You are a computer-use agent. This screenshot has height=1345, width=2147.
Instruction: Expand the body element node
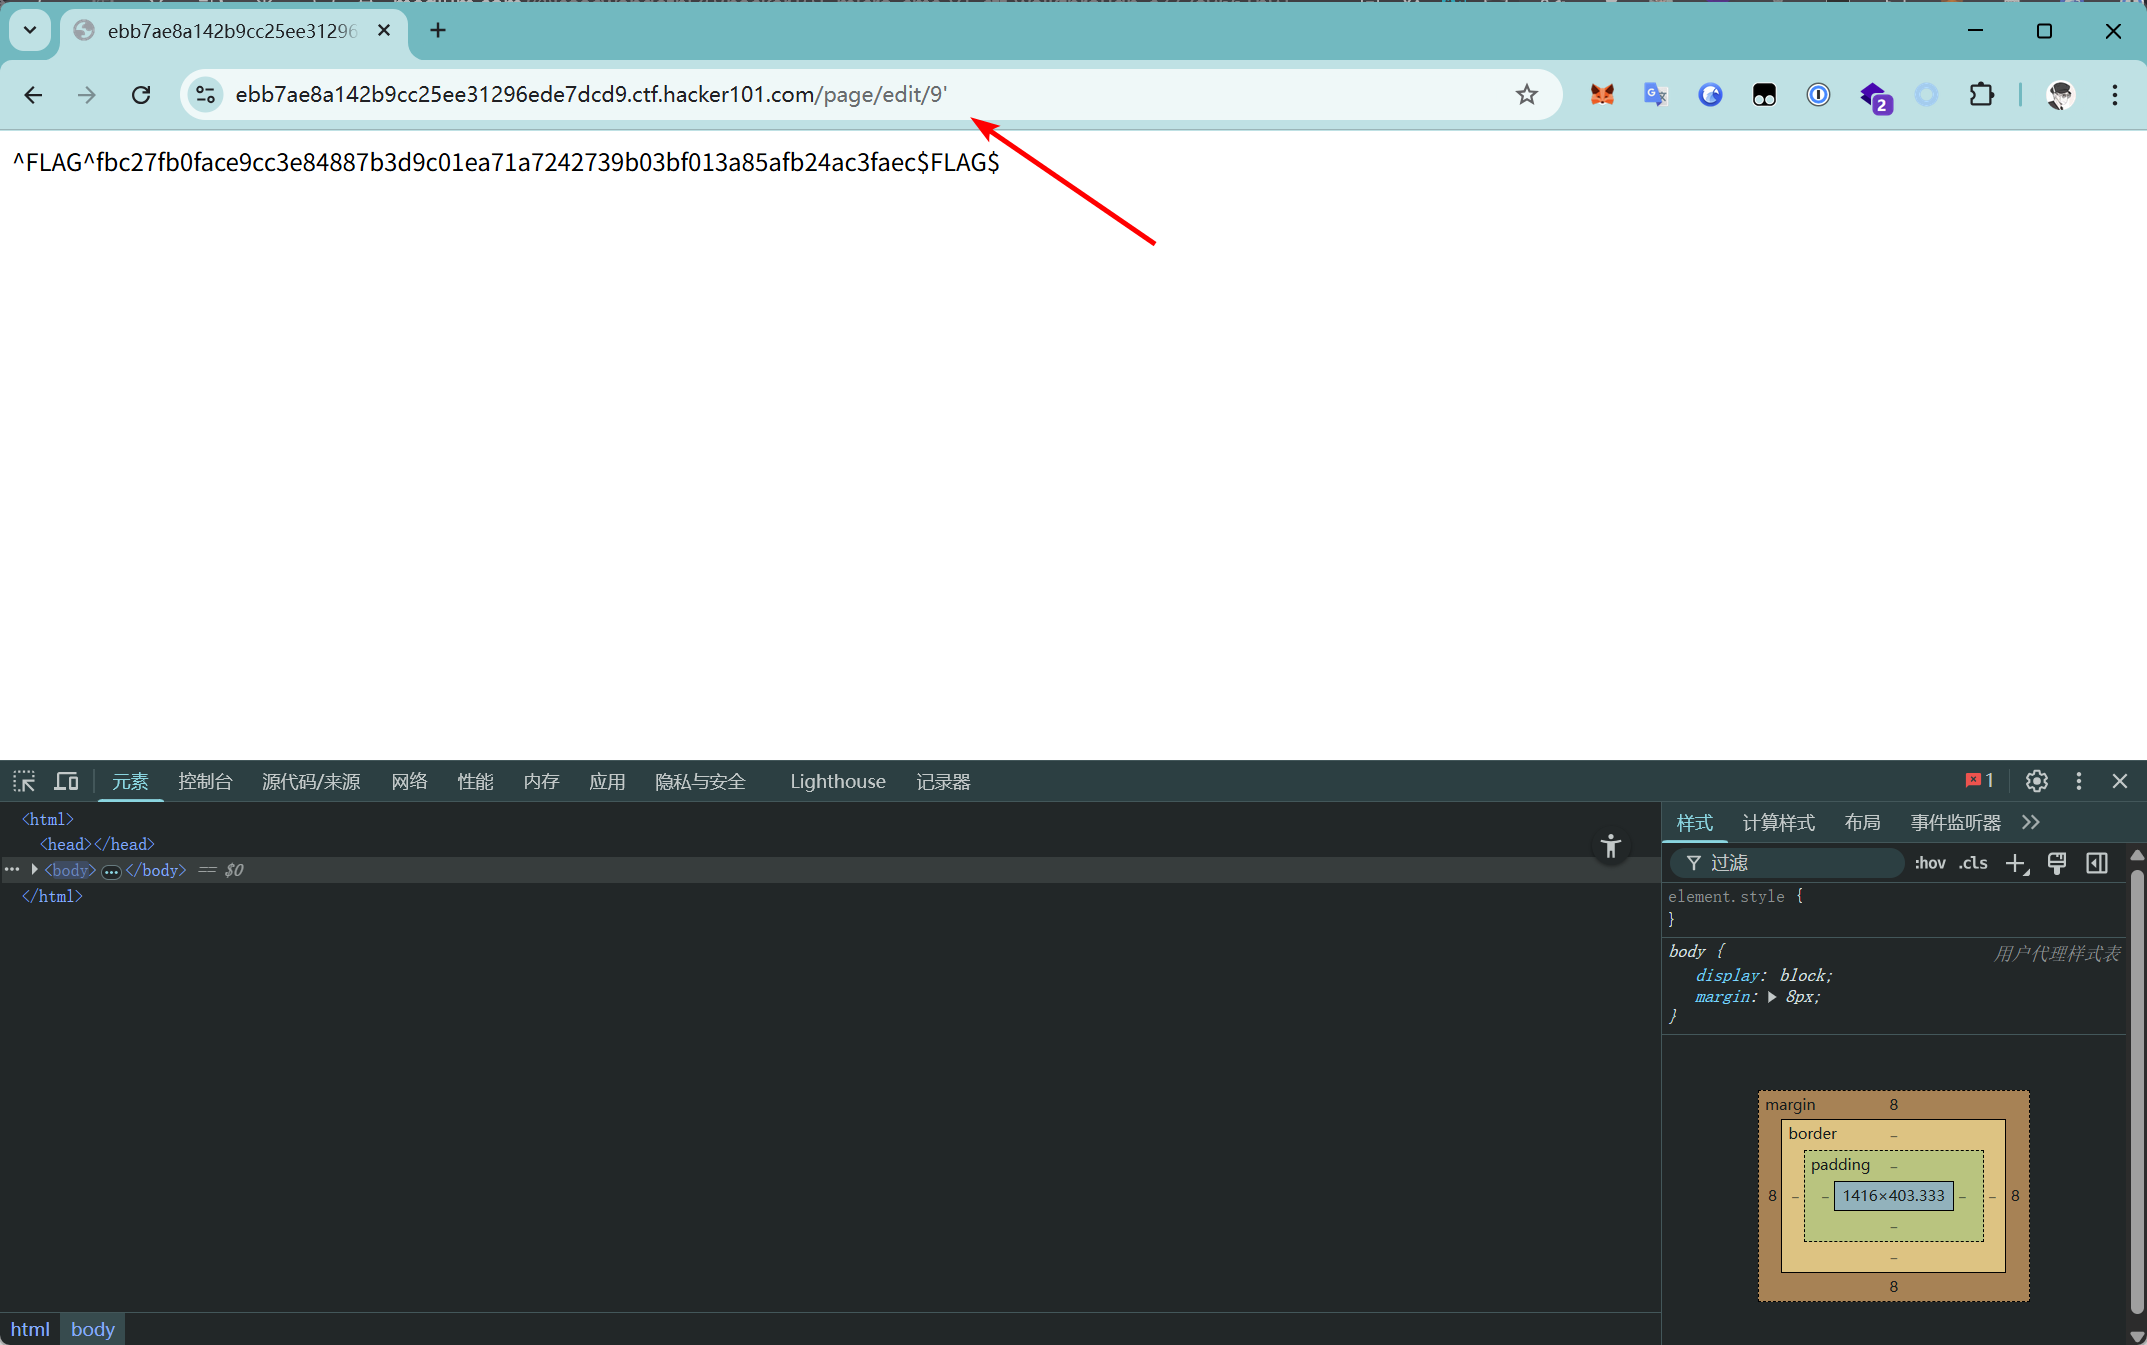pos(34,870)
